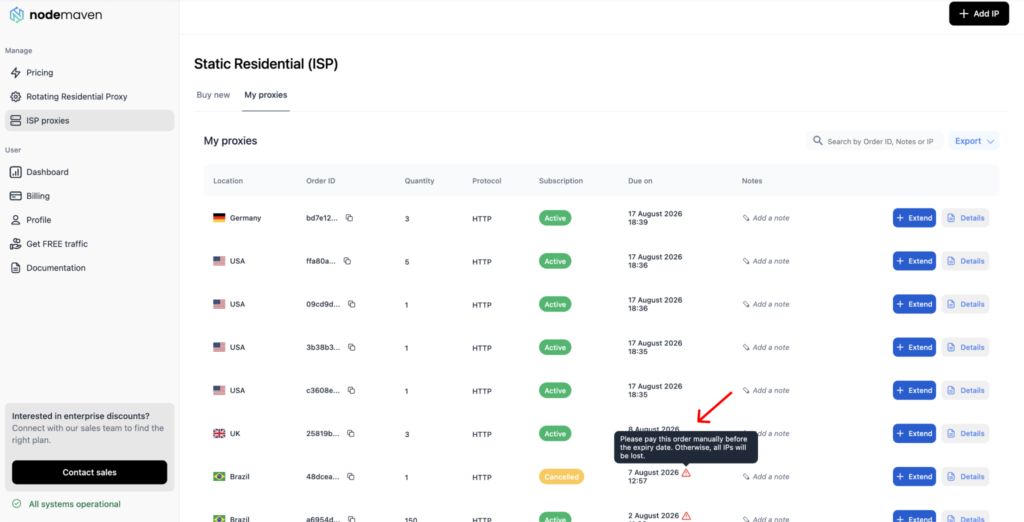Extend the USA 3b38b3 order
Screen dimensions: 1024x522
tap(914, 348)
